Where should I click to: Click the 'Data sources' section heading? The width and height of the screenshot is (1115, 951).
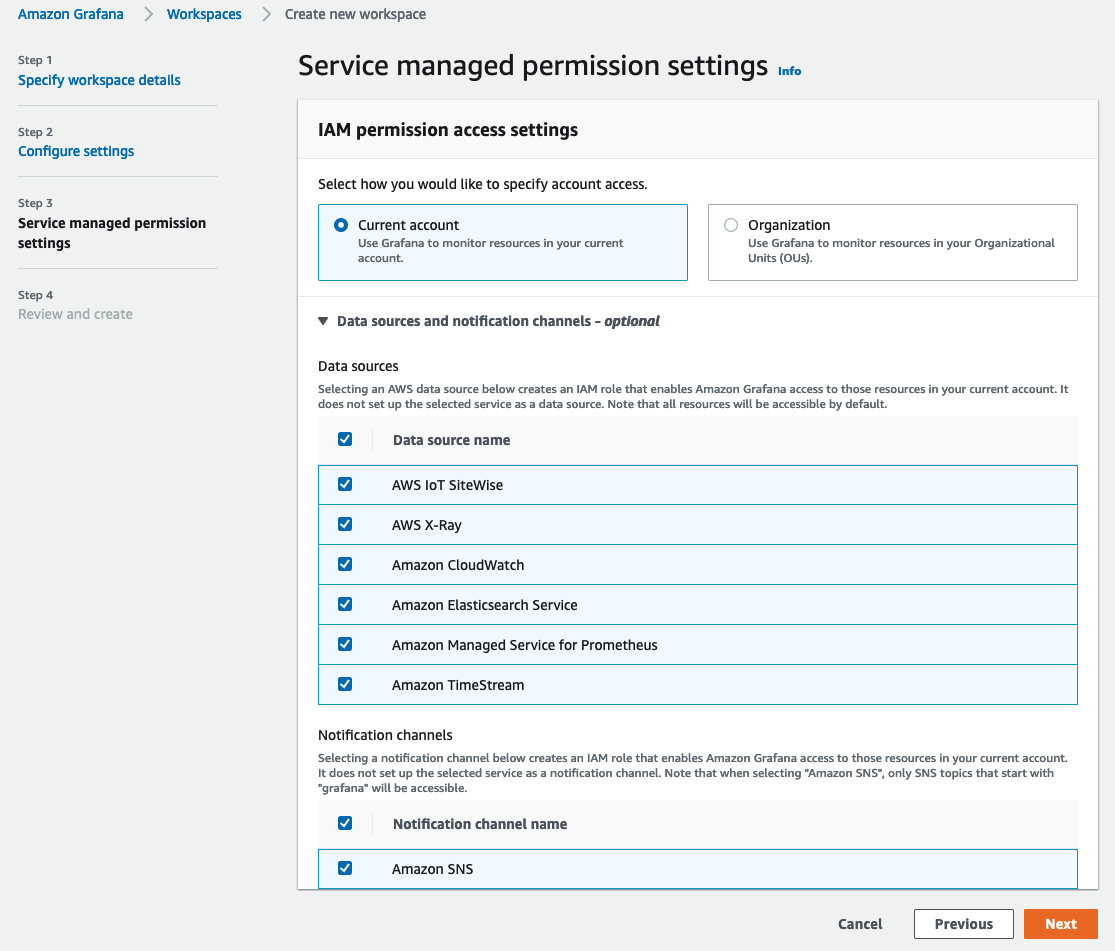click(x=358, y=366)
